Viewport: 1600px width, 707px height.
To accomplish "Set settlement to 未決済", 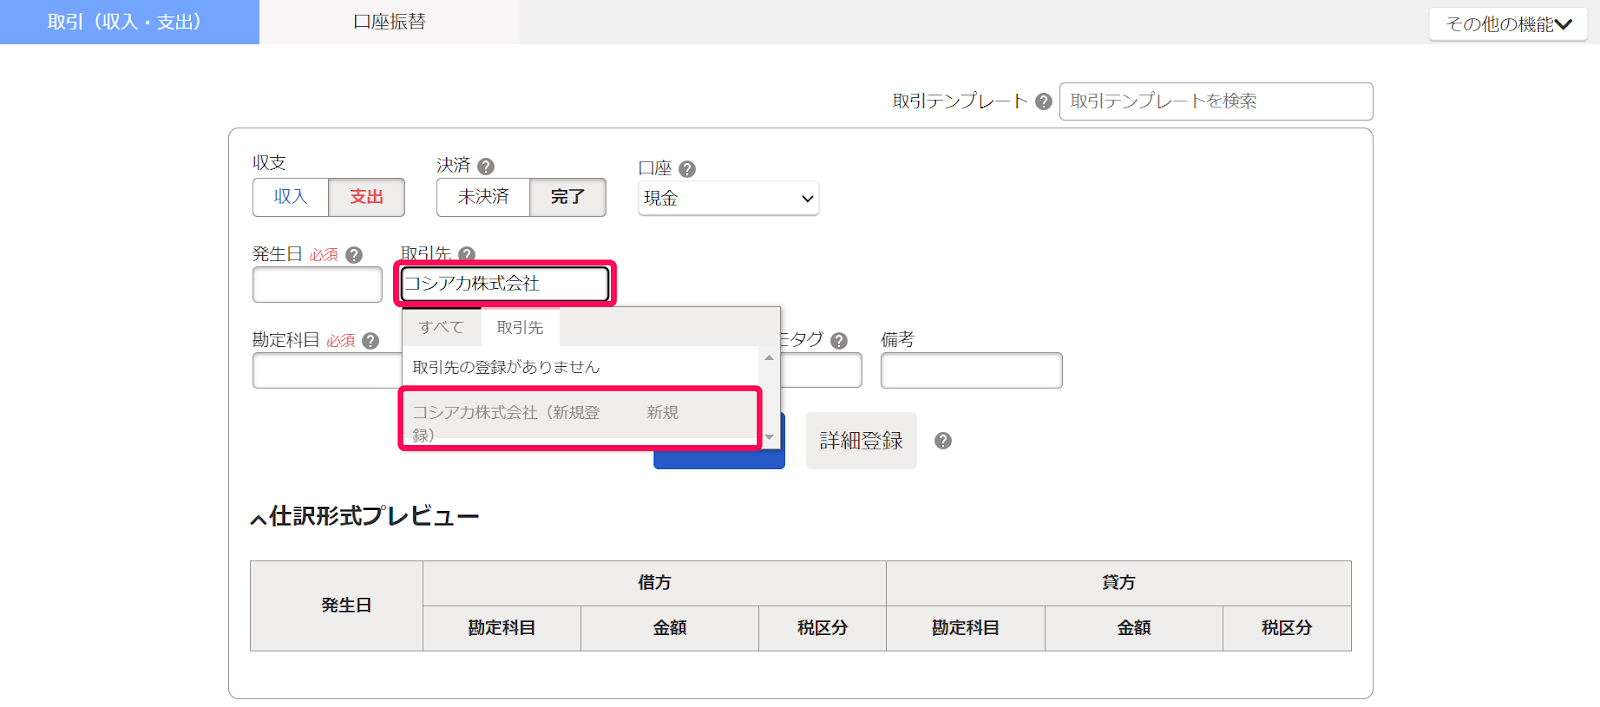I will 483,197.
